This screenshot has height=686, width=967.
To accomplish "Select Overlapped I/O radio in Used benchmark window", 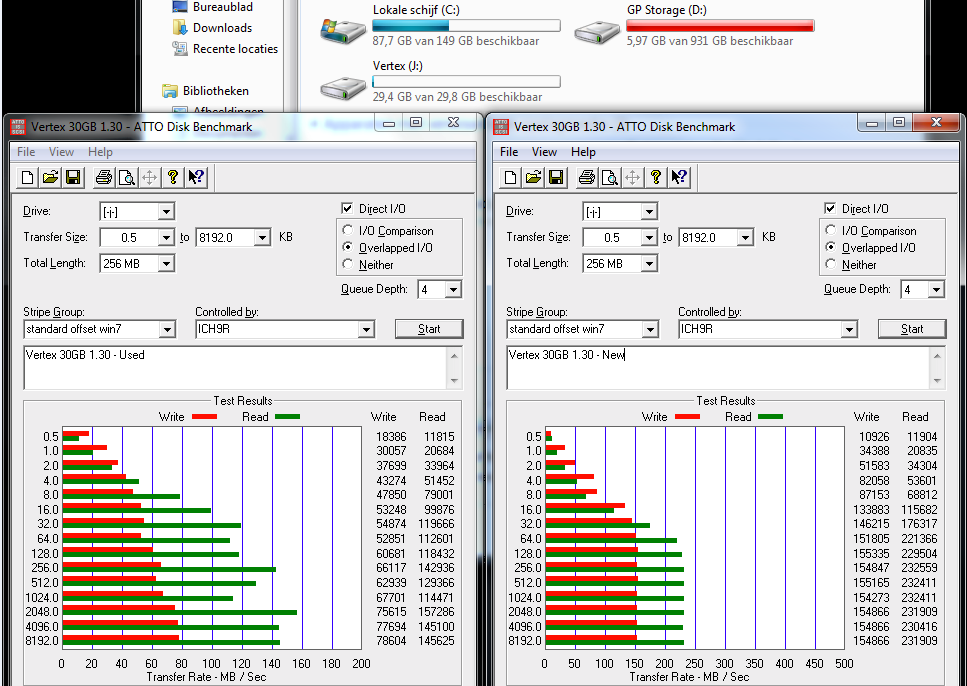I will pos(348,247).
